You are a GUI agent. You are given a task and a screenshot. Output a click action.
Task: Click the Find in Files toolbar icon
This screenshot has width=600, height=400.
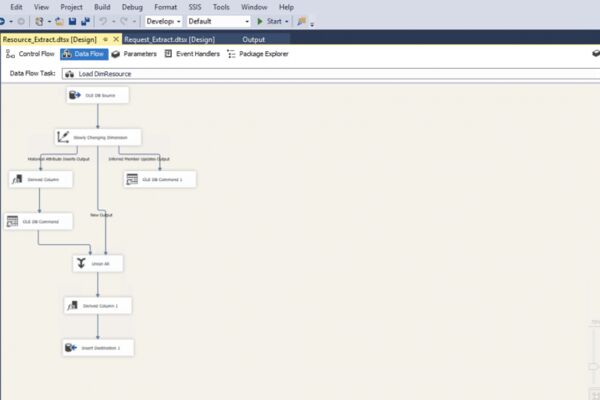302,21
